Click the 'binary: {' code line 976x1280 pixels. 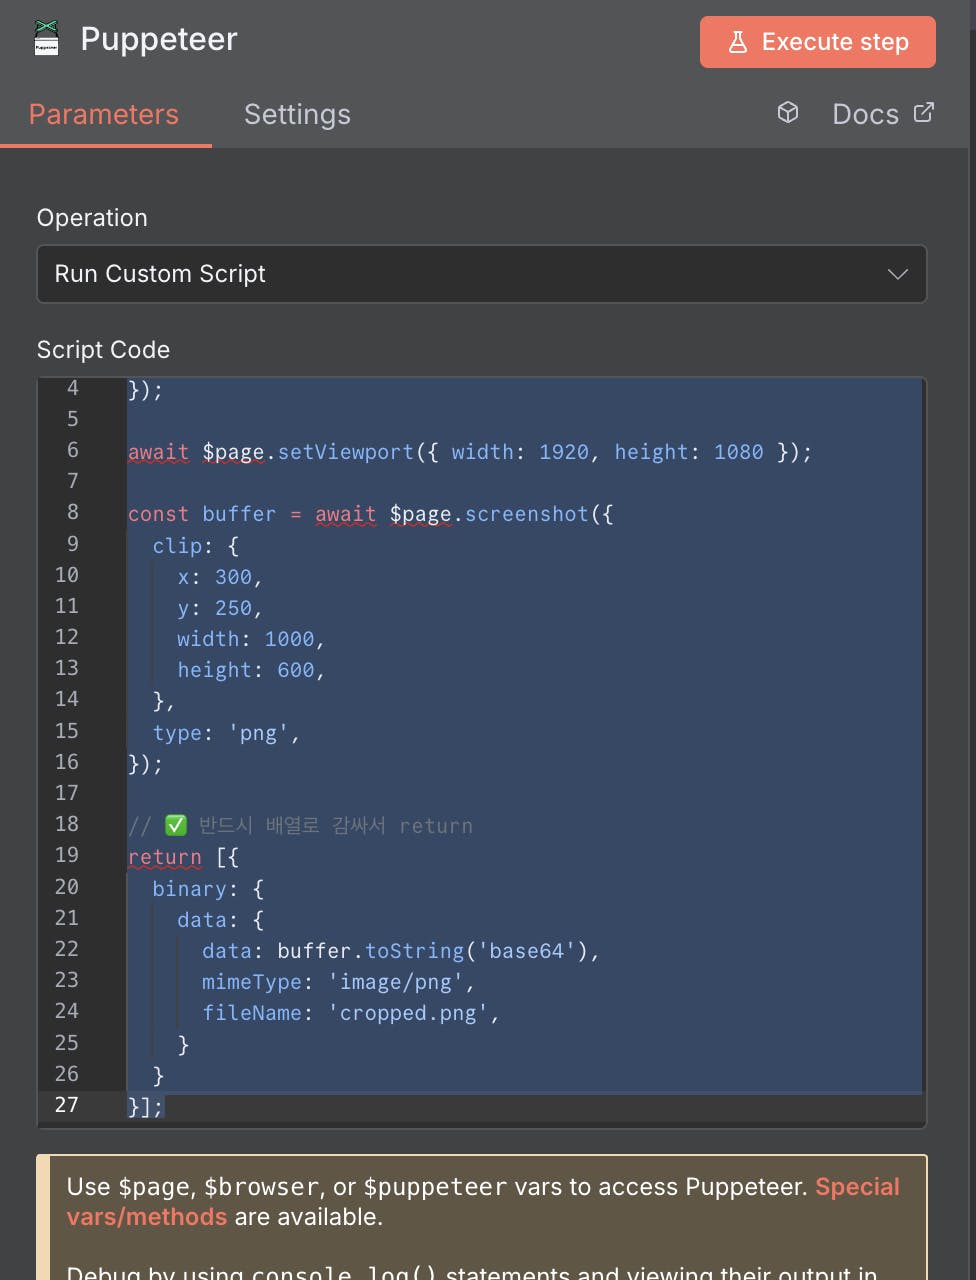[208, 889]
